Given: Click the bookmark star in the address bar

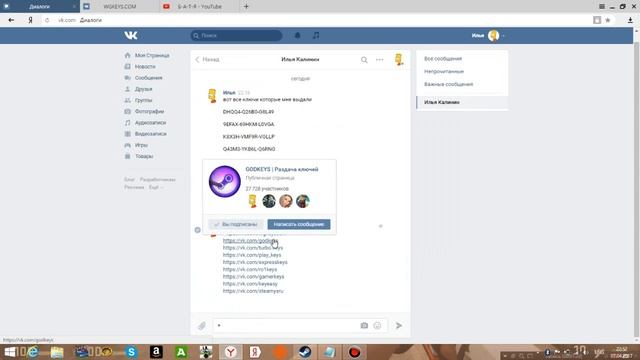Looking at the screenshot, I should (608, 20).
